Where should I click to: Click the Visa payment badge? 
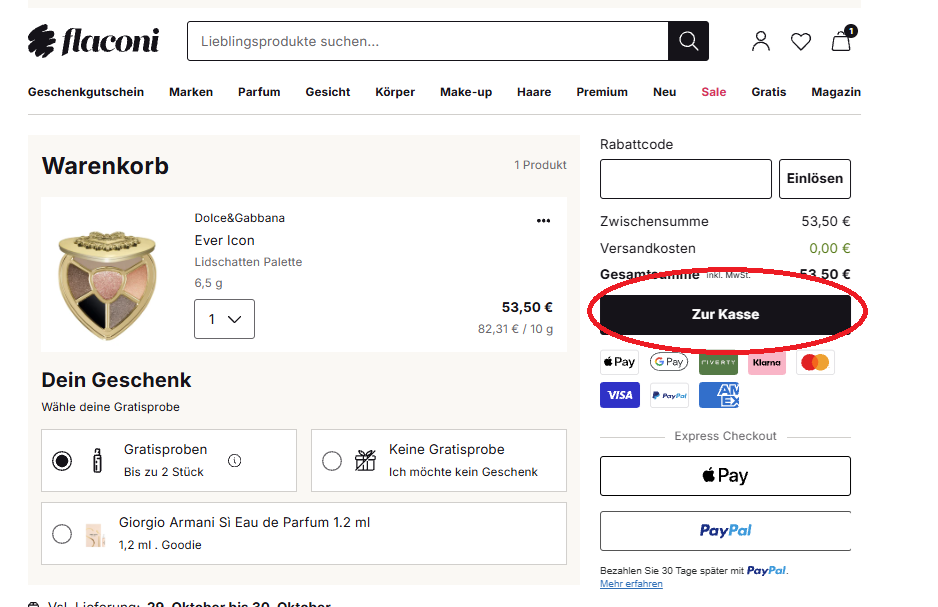(620, 395)
